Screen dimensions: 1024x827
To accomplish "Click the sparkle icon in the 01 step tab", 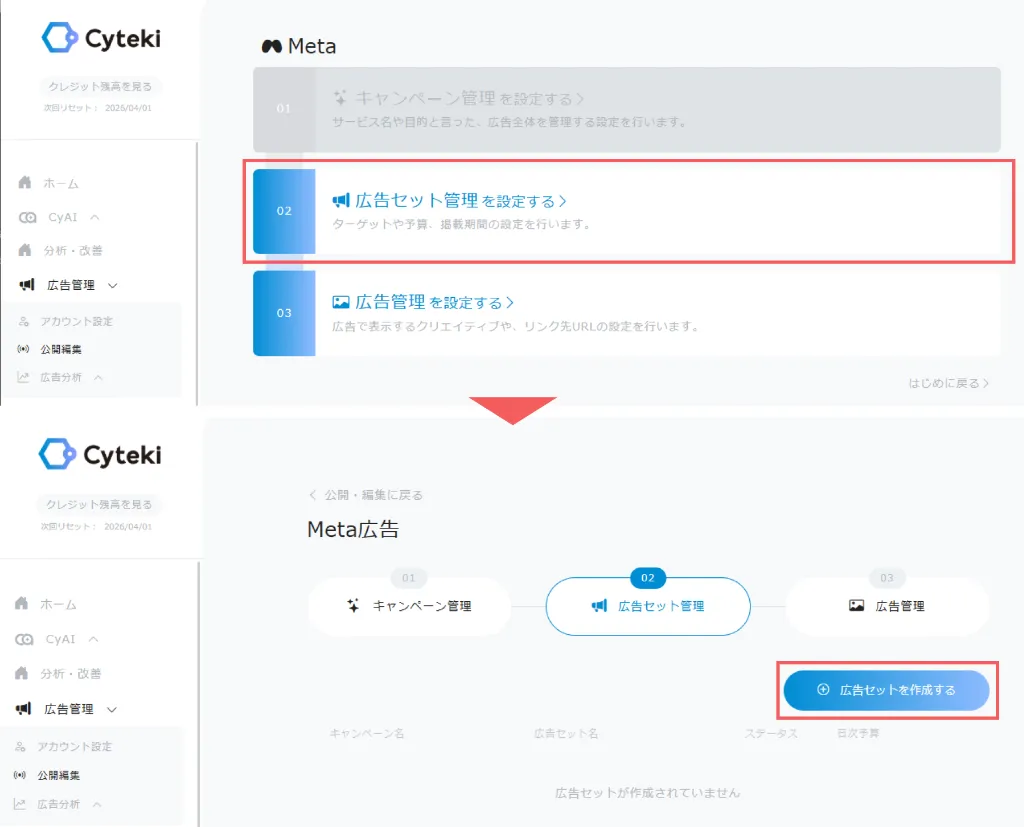I will coord(353,606).
